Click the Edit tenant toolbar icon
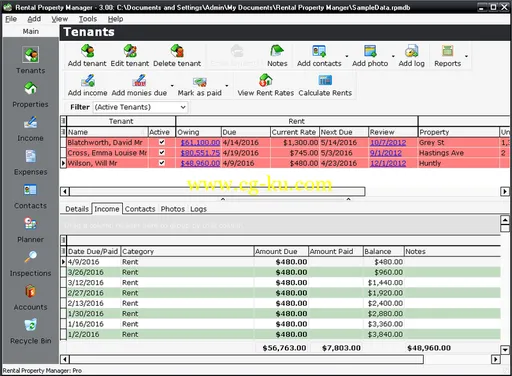Image resolution: width=512 pixels, height=376 pixels. (x=130, y=56)
